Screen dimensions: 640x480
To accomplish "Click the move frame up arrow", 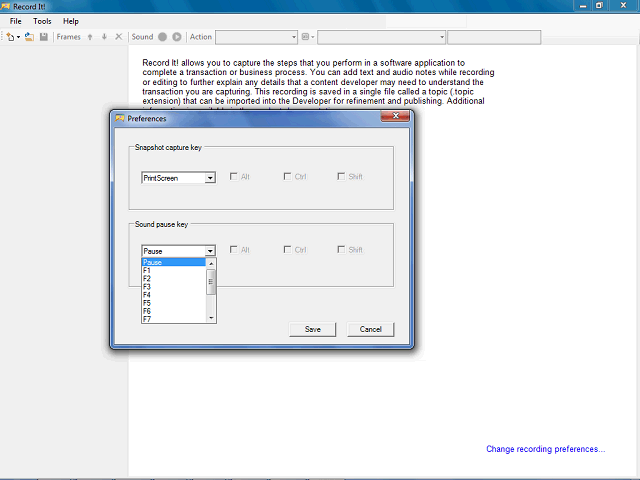I will point(90,37).
